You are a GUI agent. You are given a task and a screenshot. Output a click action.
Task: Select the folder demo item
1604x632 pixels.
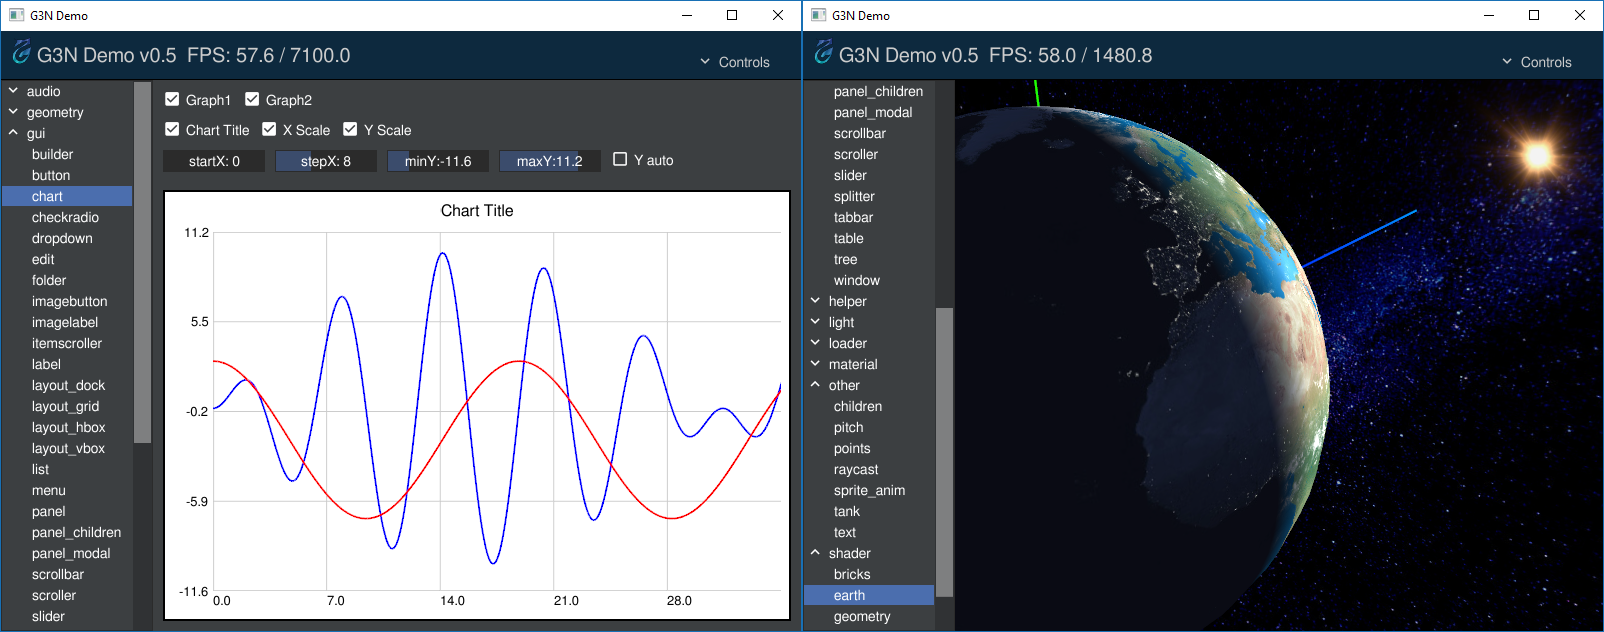coord(67,280)
